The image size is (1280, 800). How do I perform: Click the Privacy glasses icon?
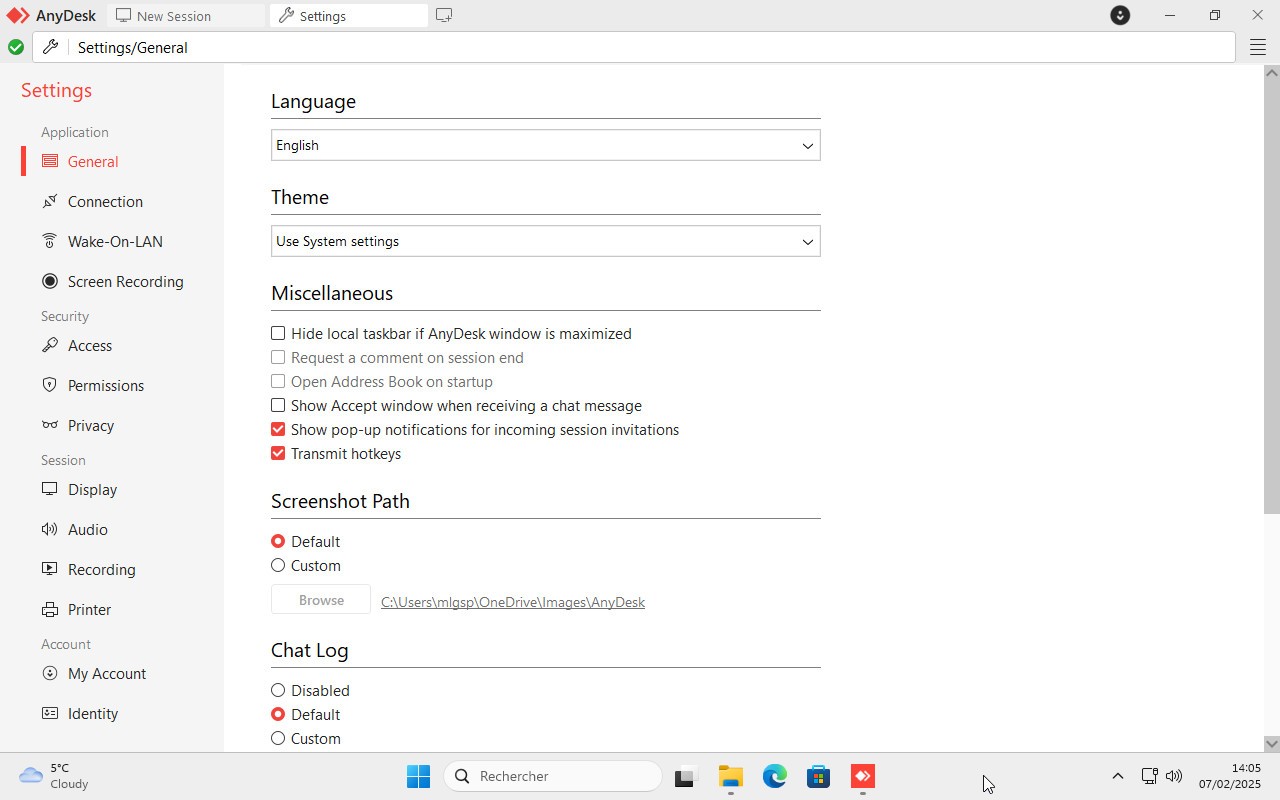[x=50, y=425]
